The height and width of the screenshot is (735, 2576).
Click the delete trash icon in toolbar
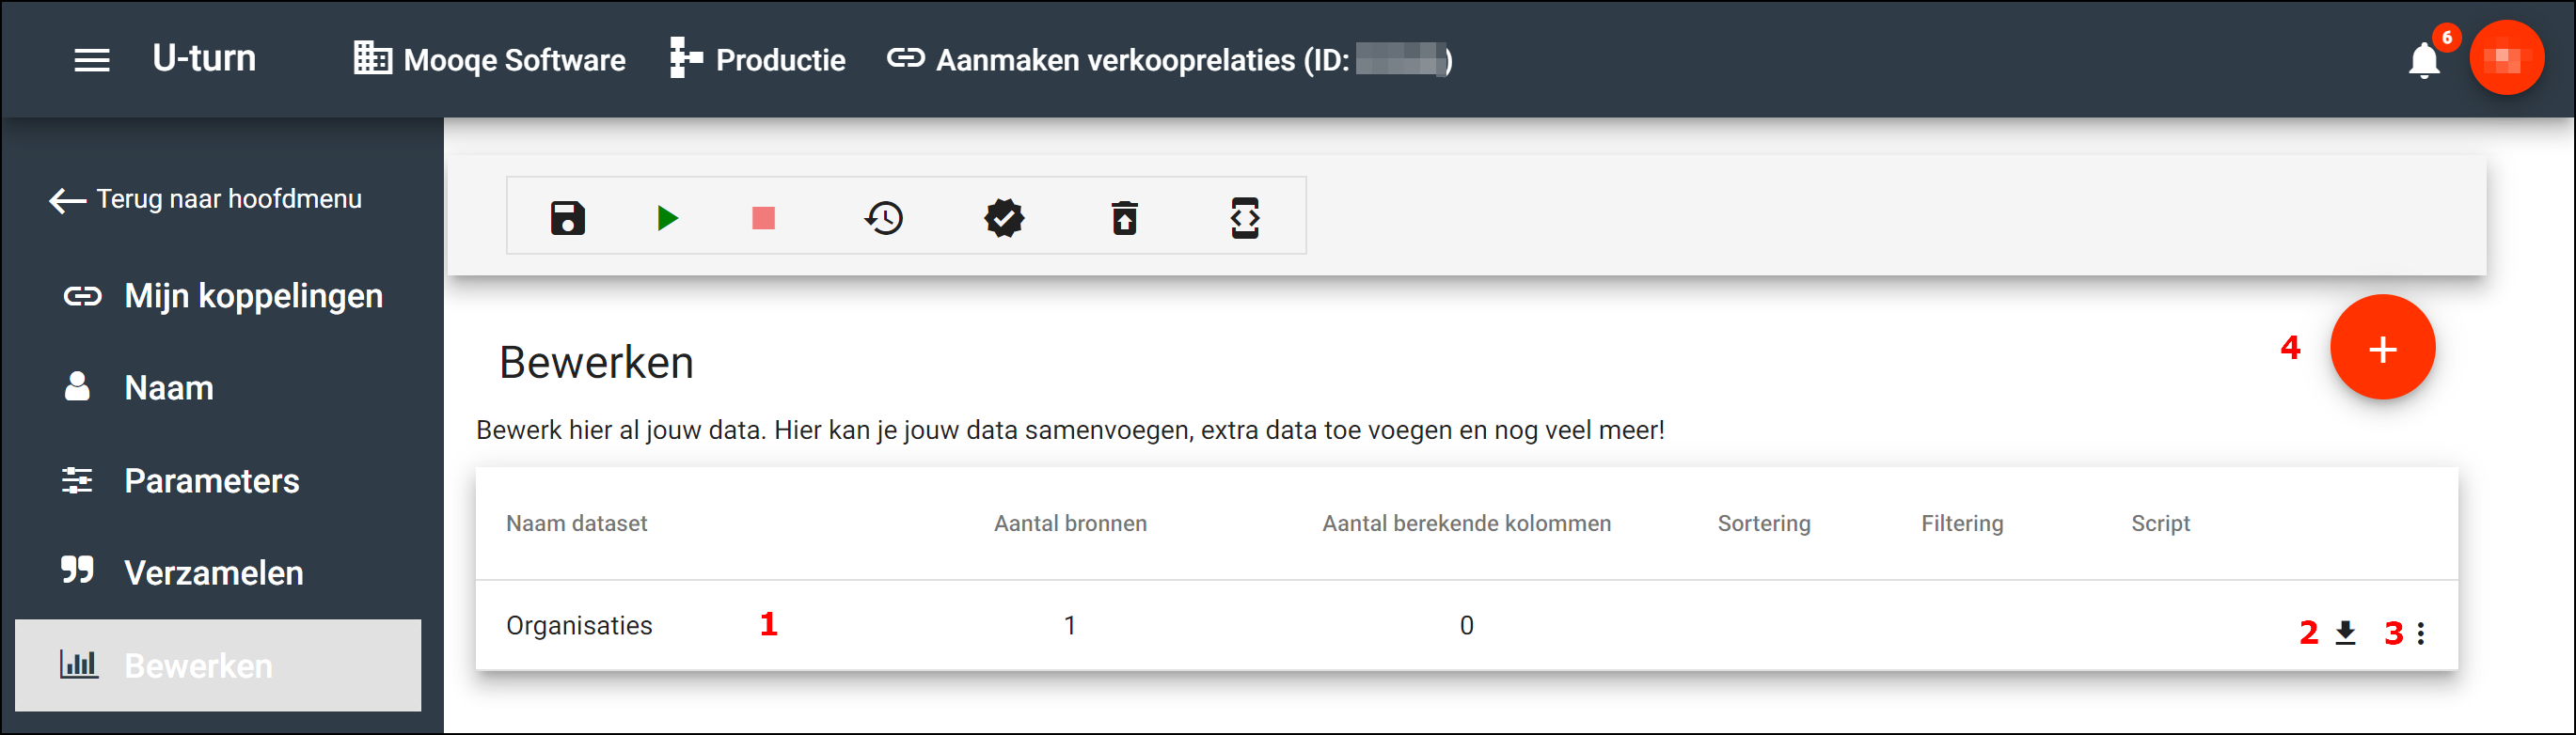coord(1124,218)
